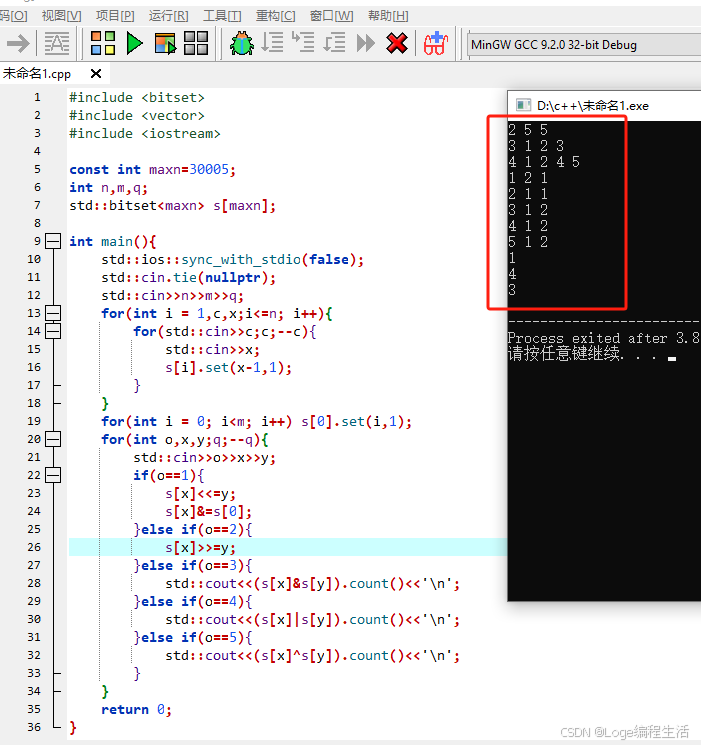
Task: Stop execution with the red X icon
Action: coord(396,43)
